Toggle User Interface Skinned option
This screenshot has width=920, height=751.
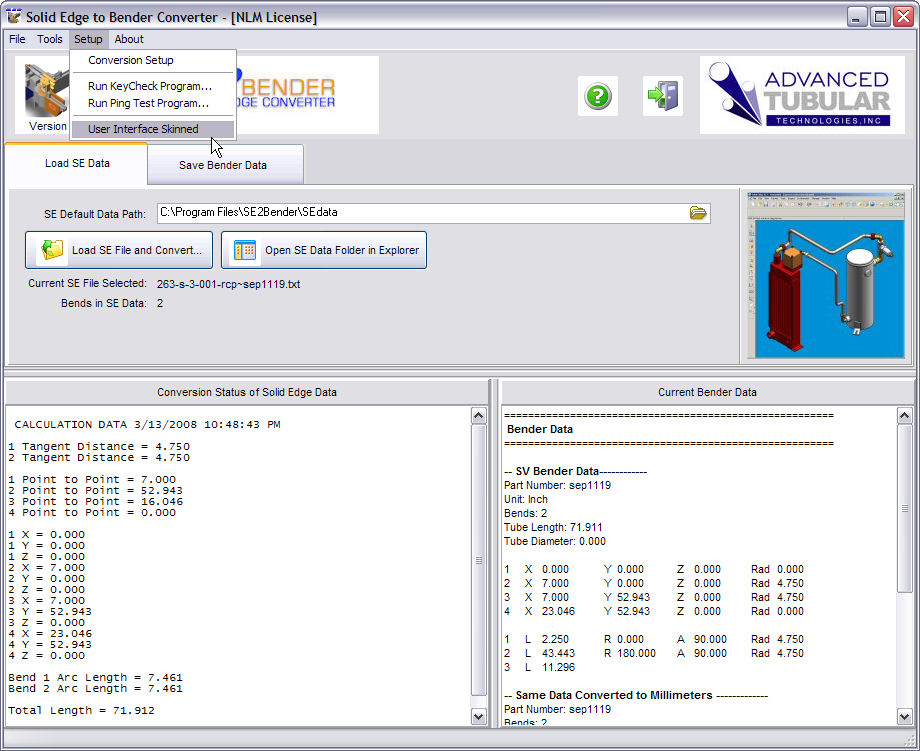click(x=143, y=129)
